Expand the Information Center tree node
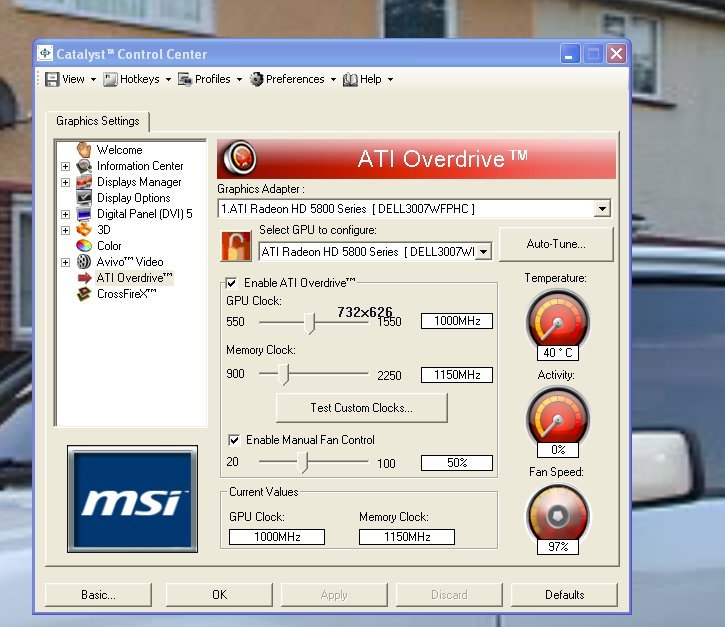Viewport: 725px width, 627px height. tap(66, 166)
